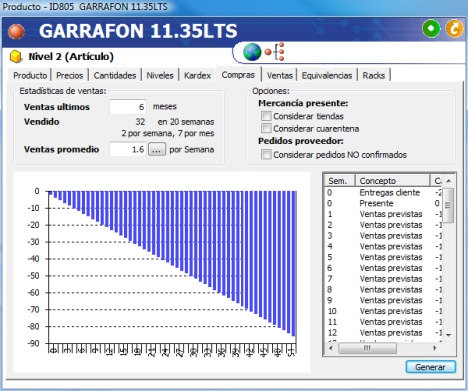Click the yellow cube Nivel 2 icon
This screenshot has height=391, width=468.
[x=16, y=57]
